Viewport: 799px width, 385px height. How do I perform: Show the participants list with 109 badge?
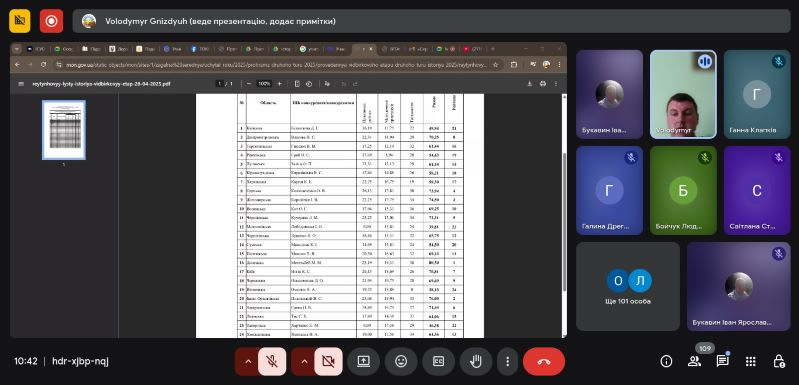click(694, 362)
